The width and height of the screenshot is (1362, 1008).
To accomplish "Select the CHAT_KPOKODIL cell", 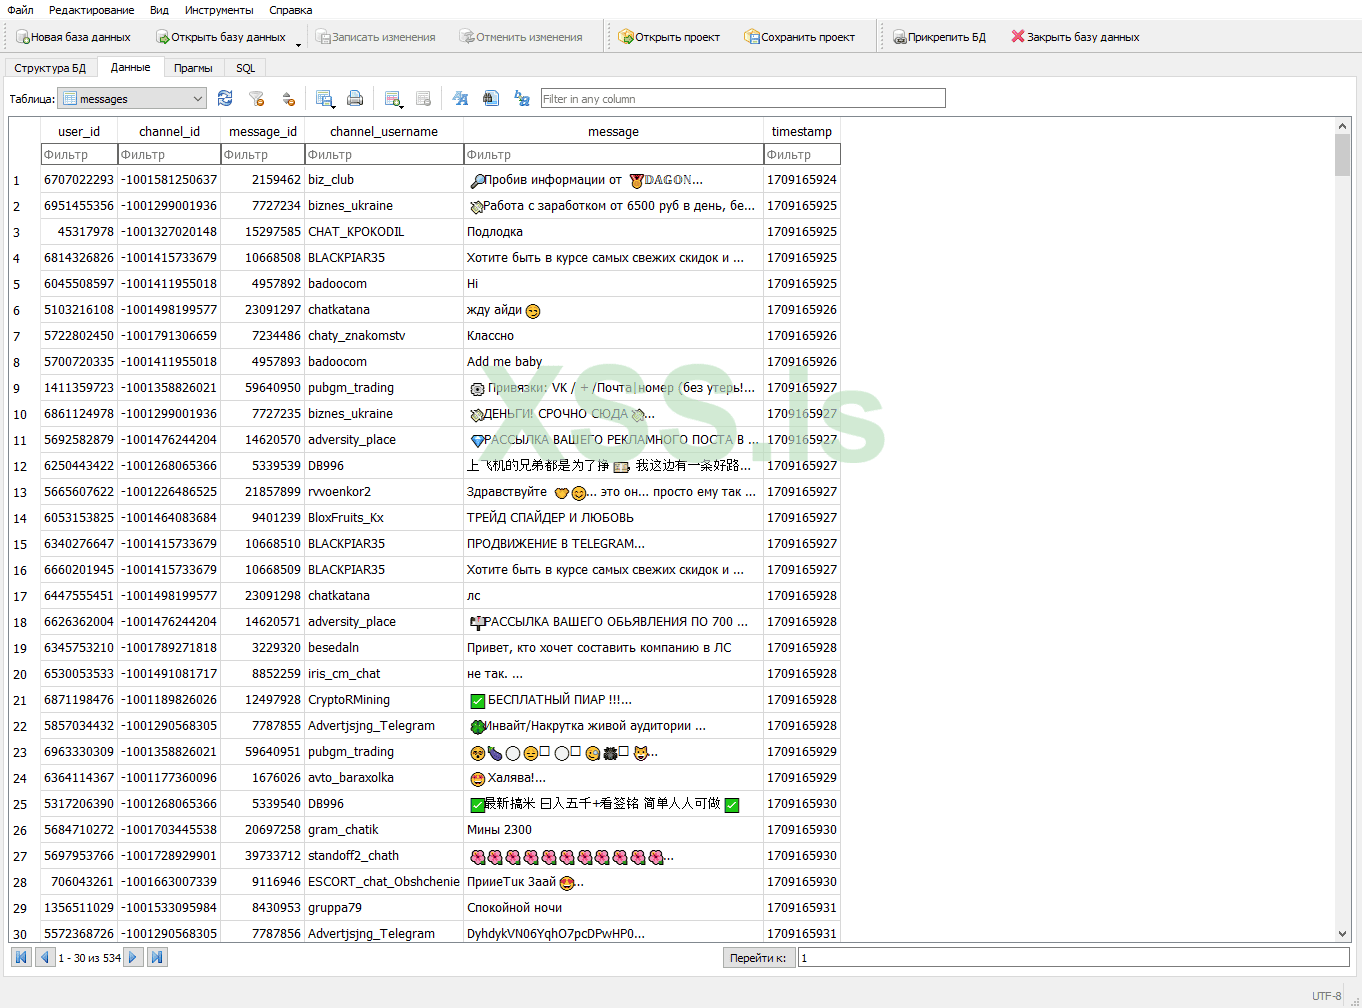I will 384,232.
